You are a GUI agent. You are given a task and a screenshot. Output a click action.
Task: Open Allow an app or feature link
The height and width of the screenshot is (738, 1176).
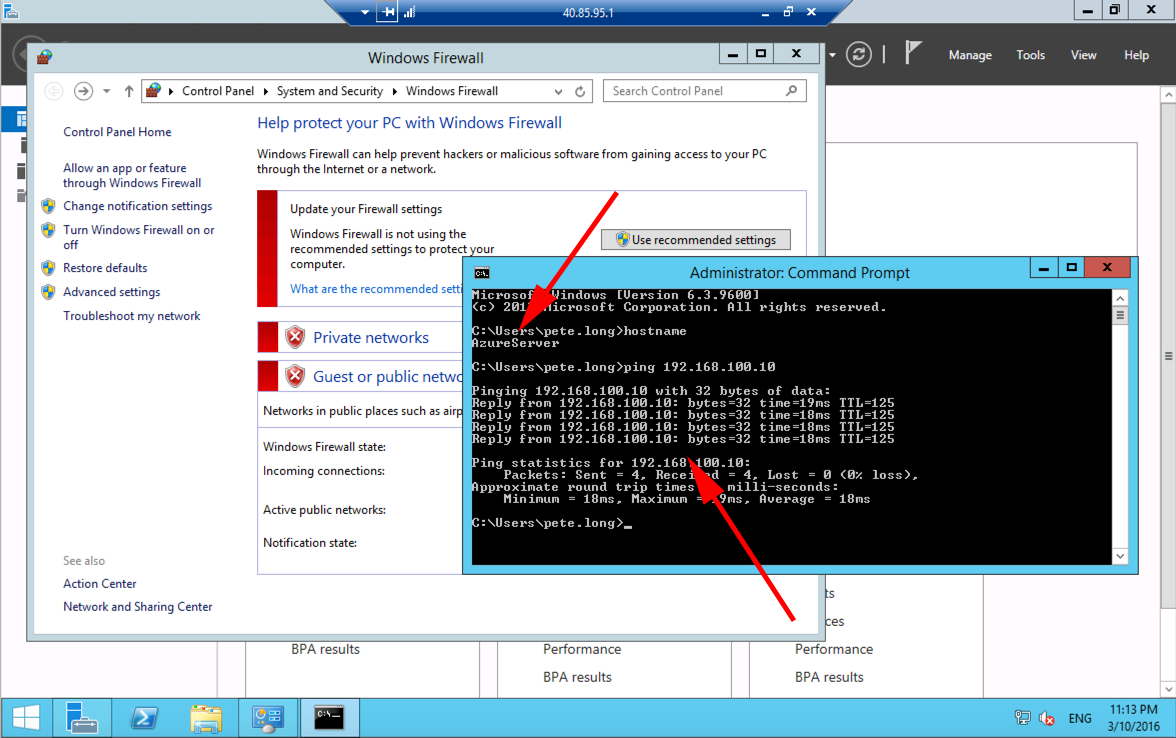132,176
